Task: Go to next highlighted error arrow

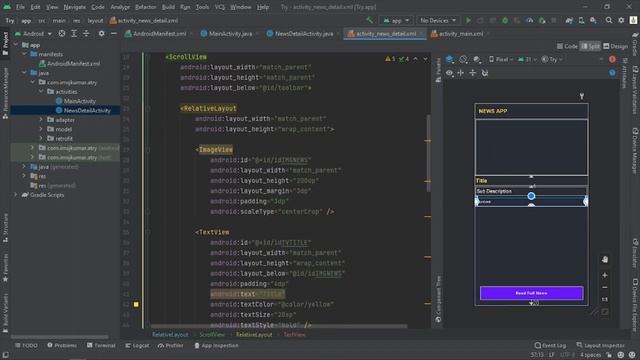Action: coord(425,59)
